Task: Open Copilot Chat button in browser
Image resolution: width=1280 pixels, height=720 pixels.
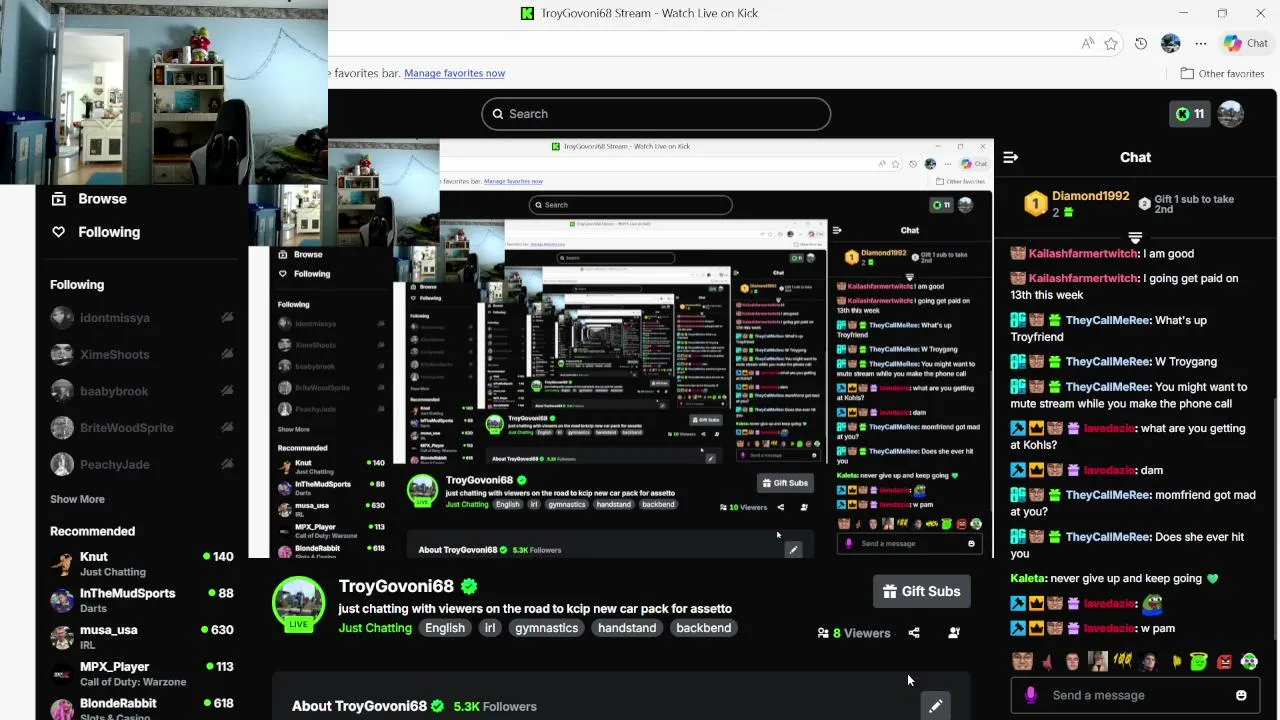Action: tap(1246, 43)
